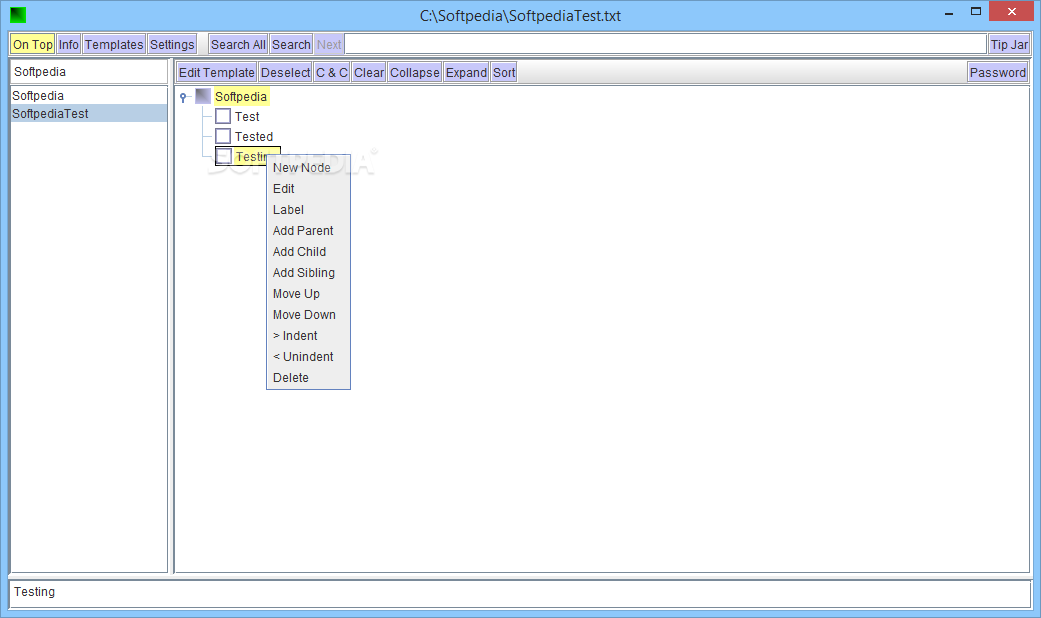Minimize the SoftpediaTest.txt window
The image size is (1041, 618).
point(949,13)
